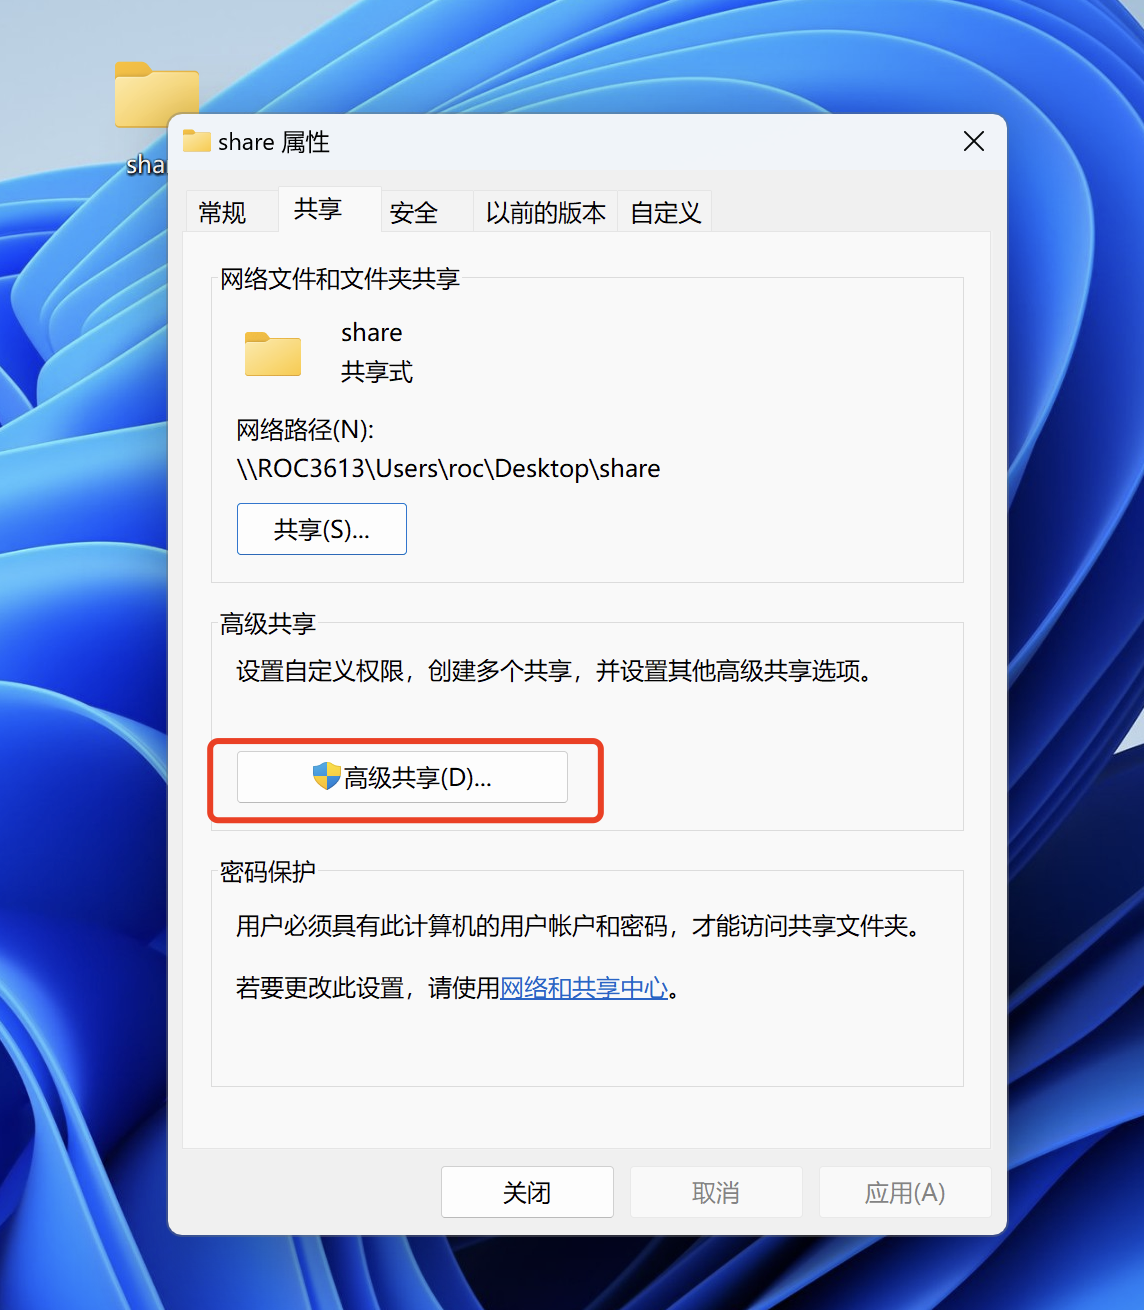Switch to the 常规 tab
The image size is (1144, 1310).
point(230,211)
